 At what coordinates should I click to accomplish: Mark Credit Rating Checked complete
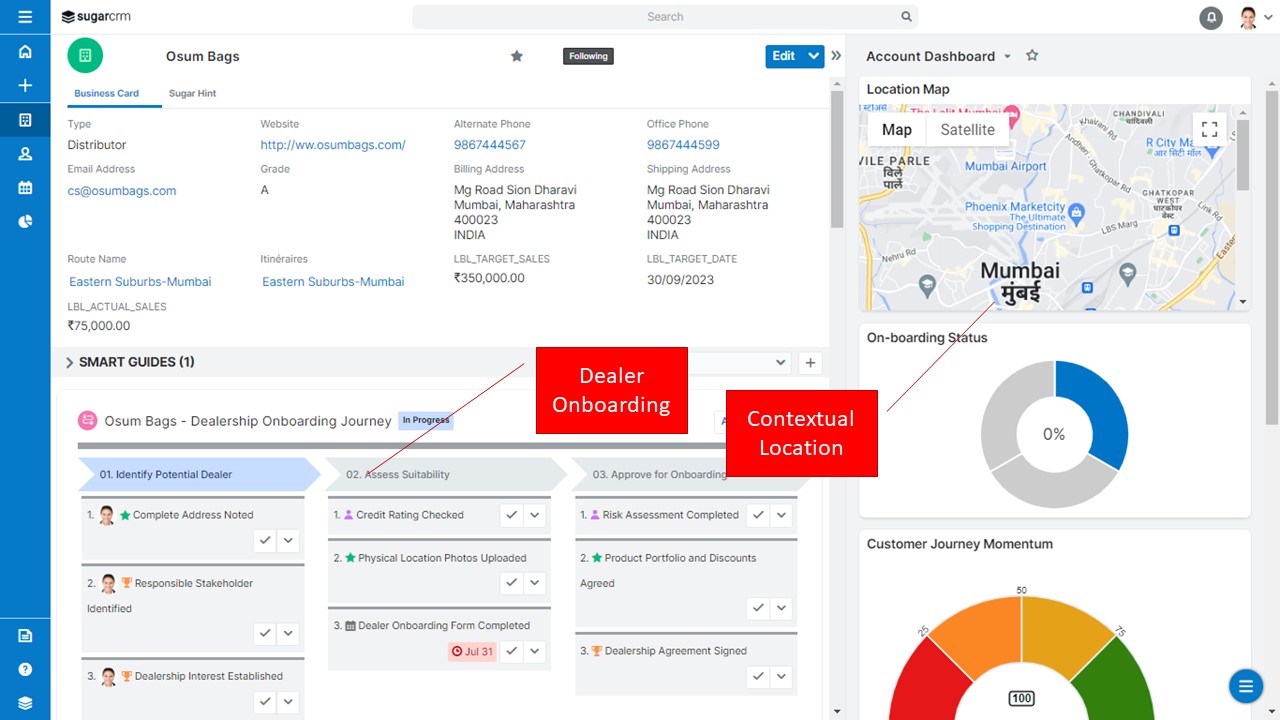511,515
